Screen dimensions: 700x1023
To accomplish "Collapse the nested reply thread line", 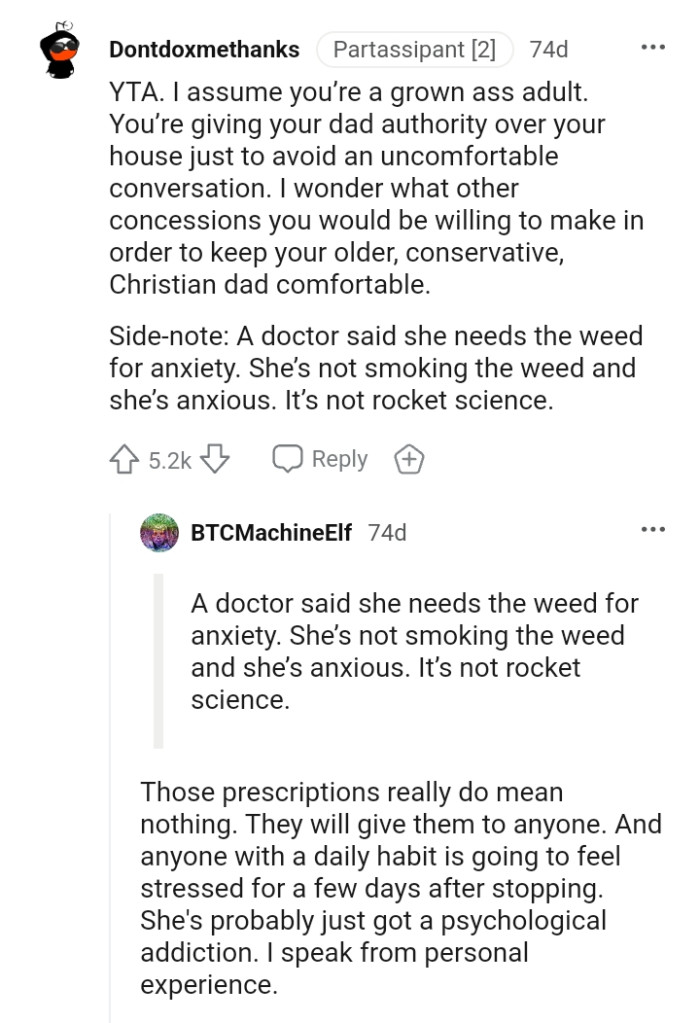I will point(110,750).
